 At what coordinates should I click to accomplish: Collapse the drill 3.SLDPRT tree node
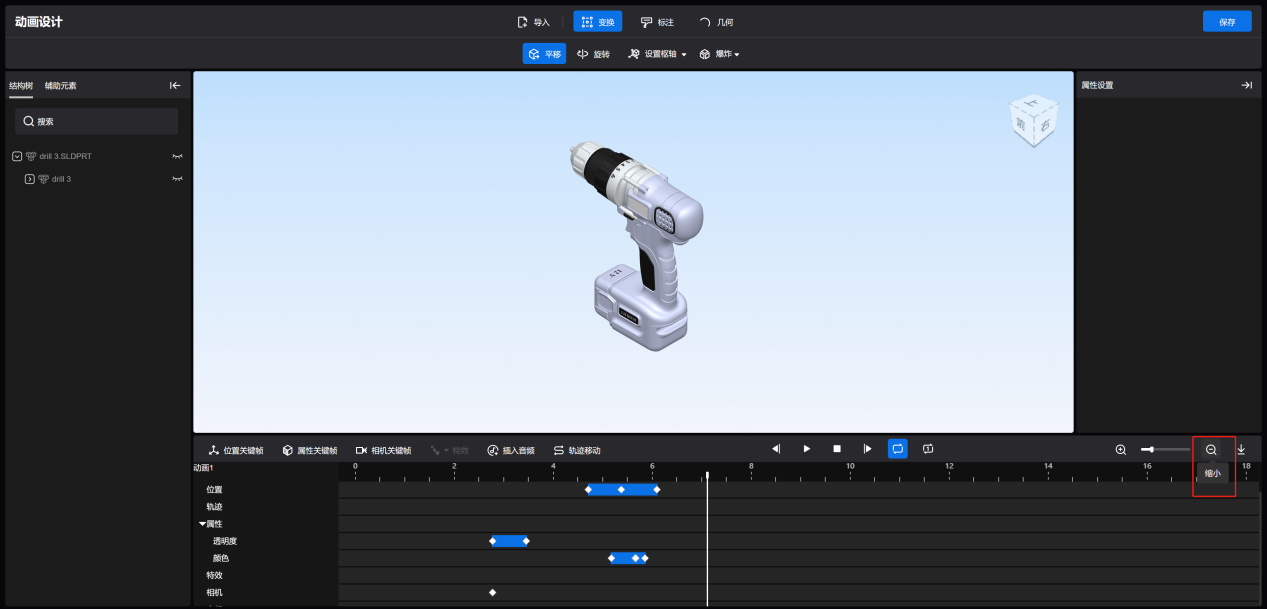point(17,156)
